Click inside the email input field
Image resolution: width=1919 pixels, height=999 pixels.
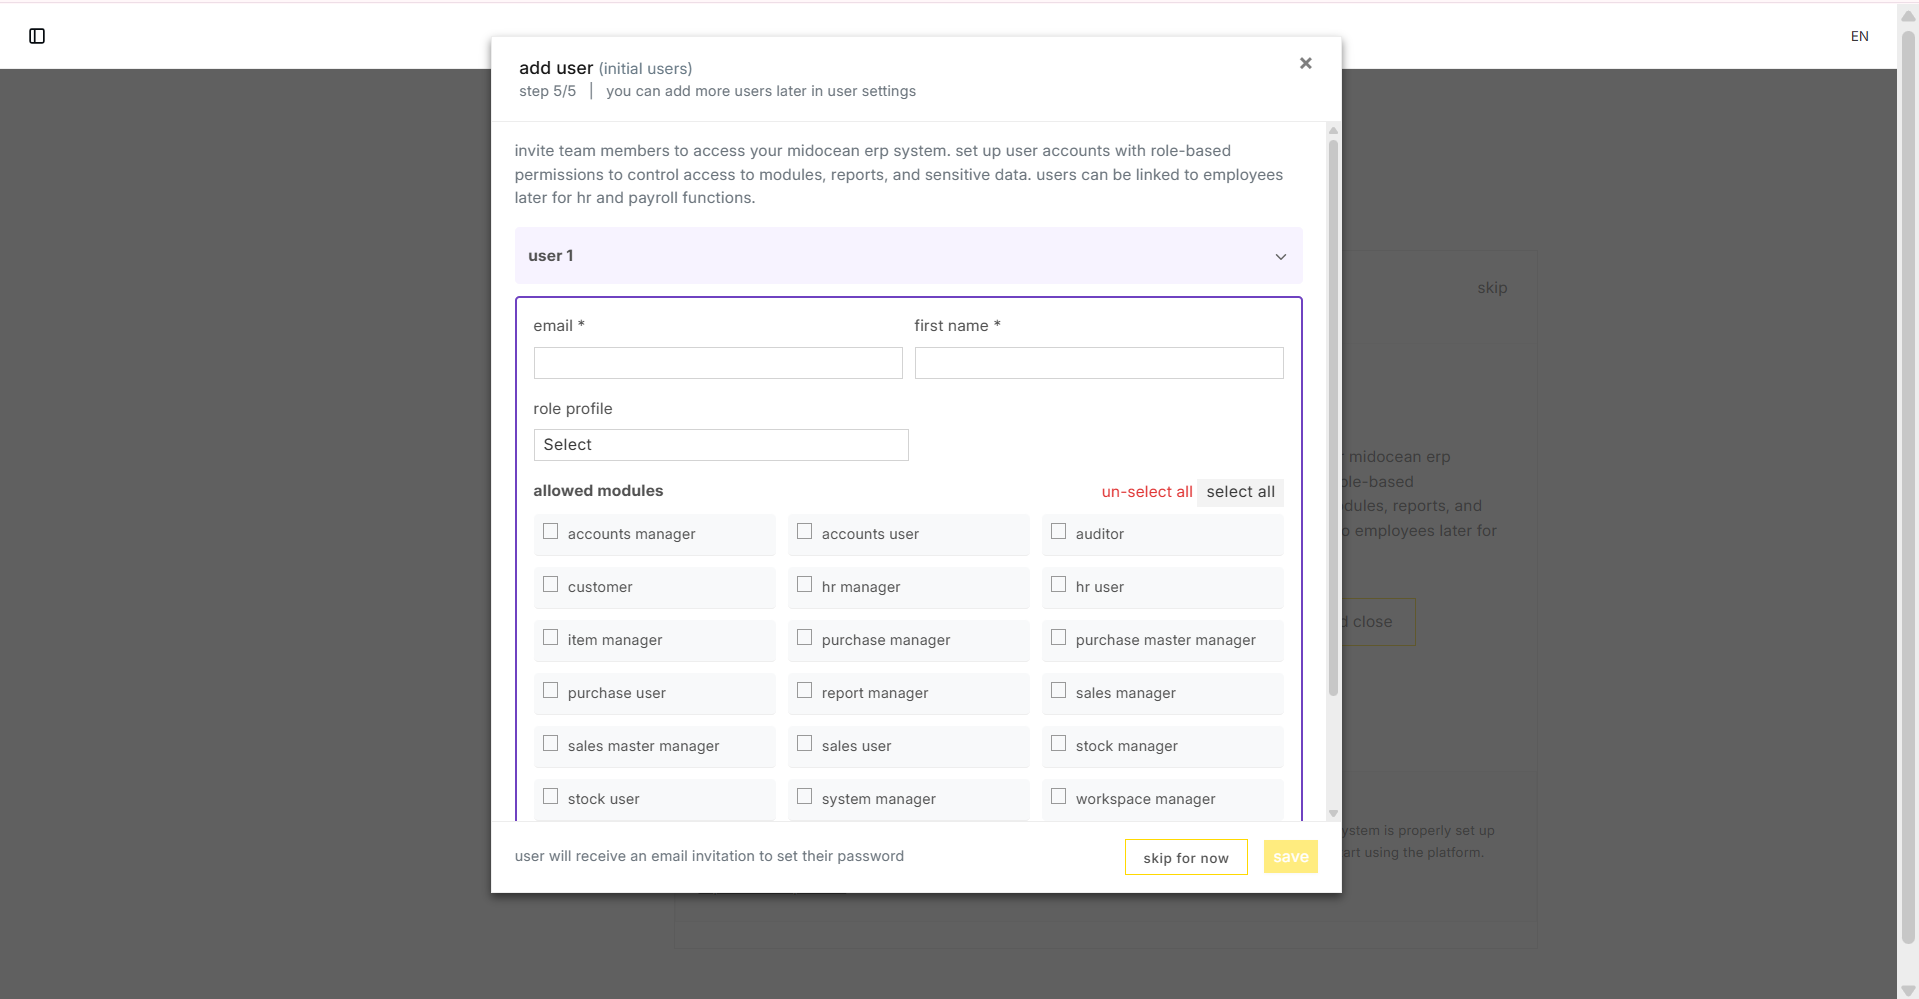pos(717,362)
